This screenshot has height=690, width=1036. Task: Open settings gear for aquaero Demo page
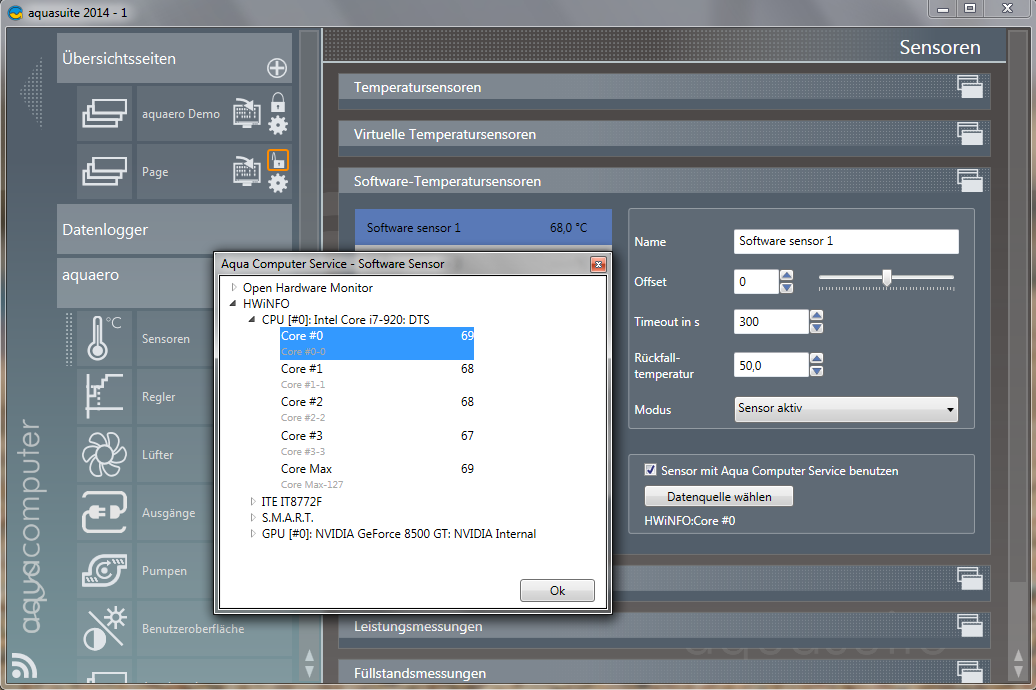click(x=277, y=125)
